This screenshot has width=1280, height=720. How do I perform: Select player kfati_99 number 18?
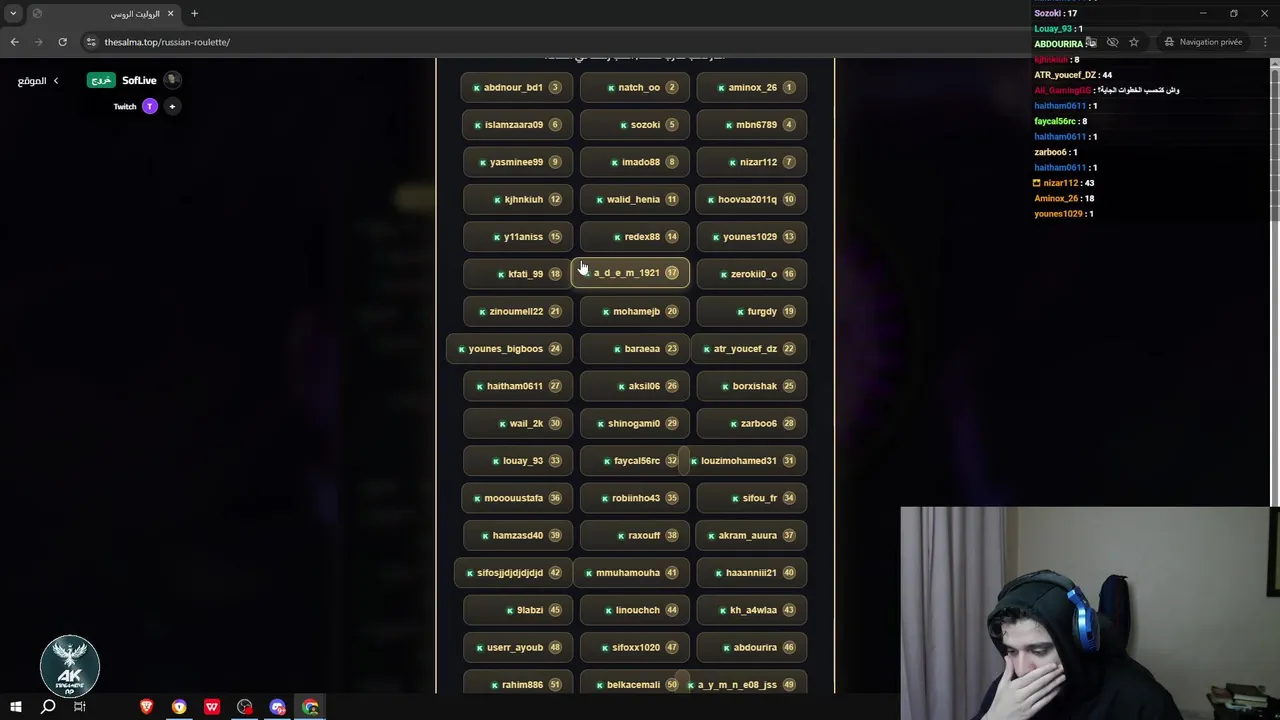[x=517, y=274]
